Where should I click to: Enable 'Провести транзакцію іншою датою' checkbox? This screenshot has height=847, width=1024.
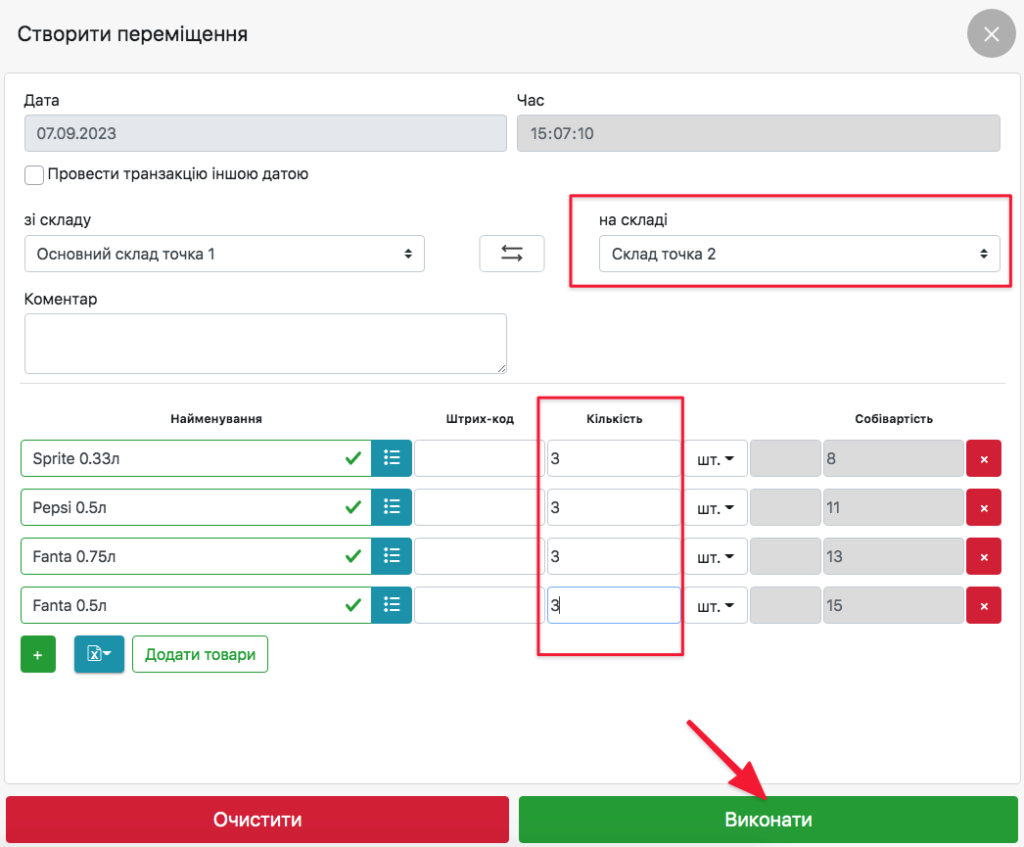point(35,175)
